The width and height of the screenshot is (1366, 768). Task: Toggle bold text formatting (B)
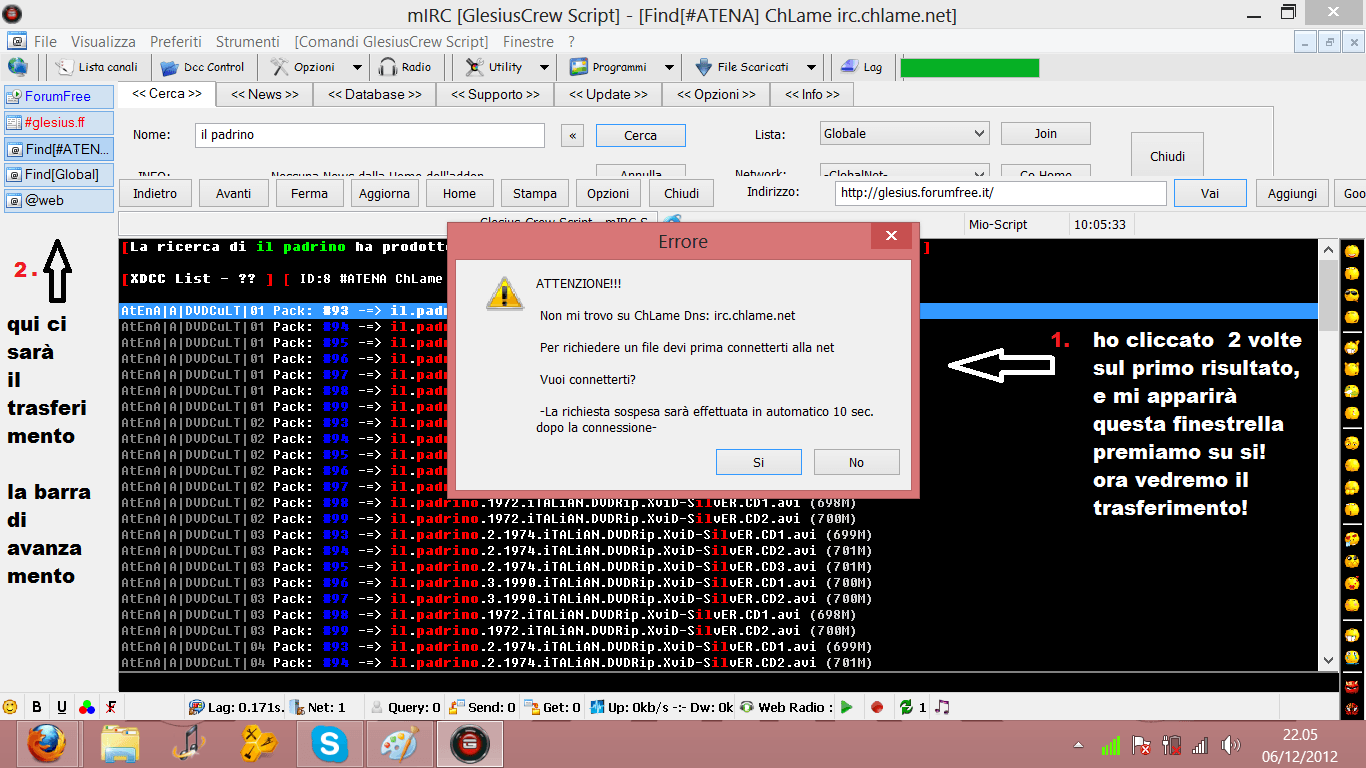[x=37, y=707]
